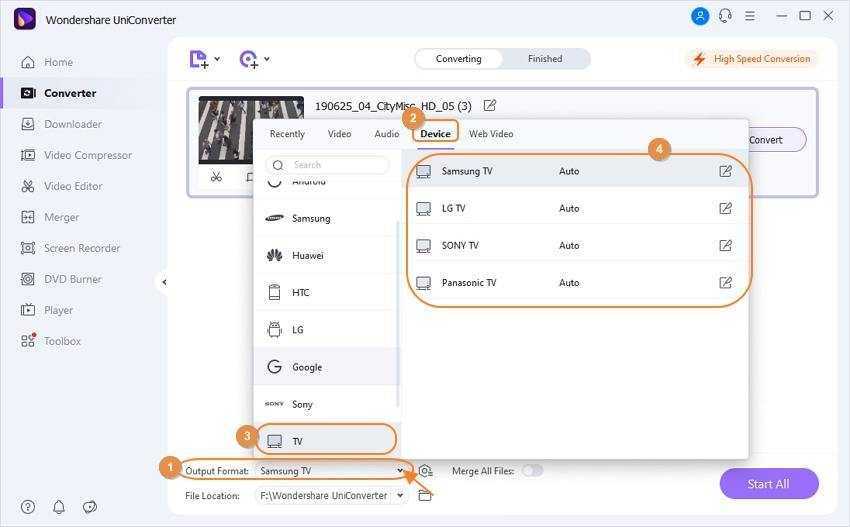Select LG in the device list
The image size is (850, 527).
[326, 330]
